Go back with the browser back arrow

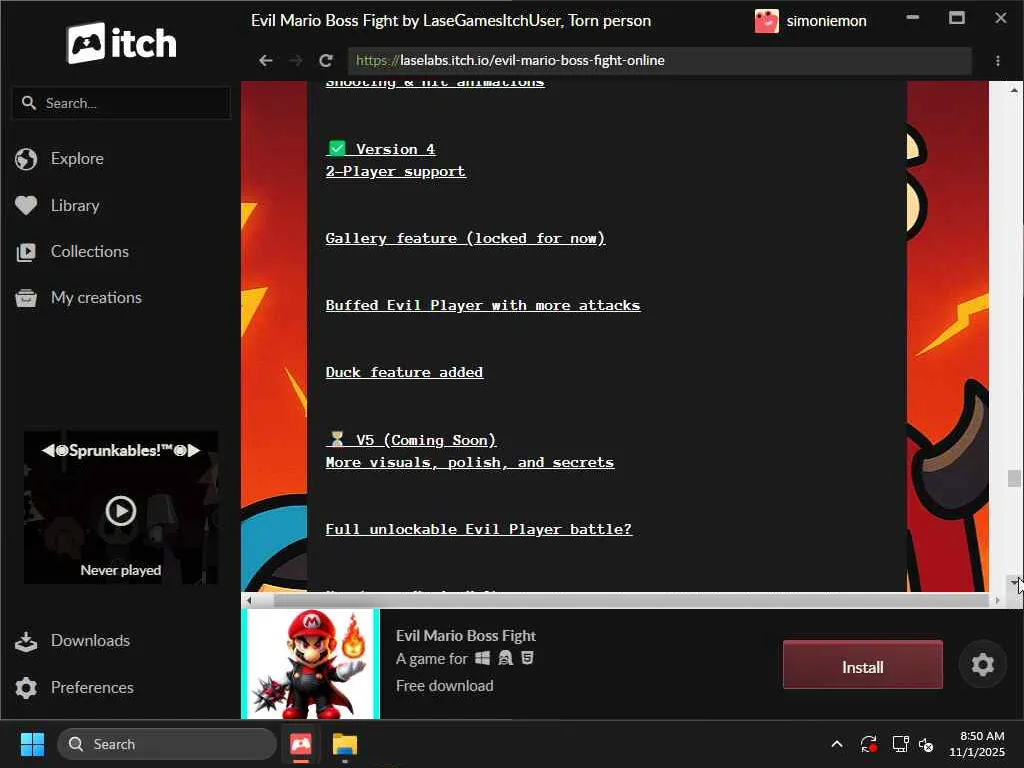point(265,61)
